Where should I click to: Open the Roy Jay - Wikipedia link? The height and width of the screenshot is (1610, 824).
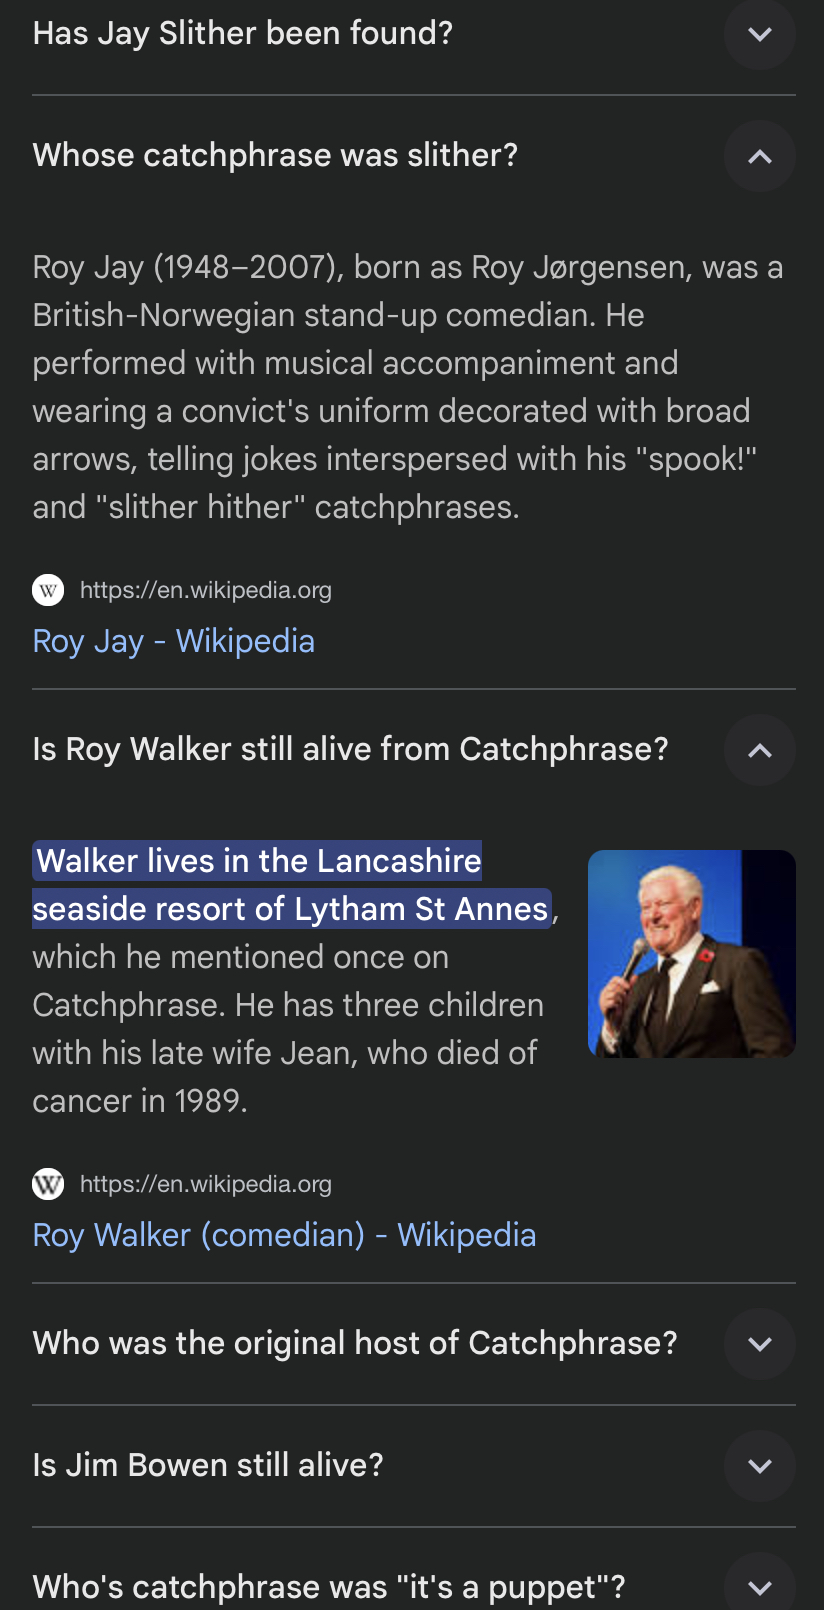[174, 641]
